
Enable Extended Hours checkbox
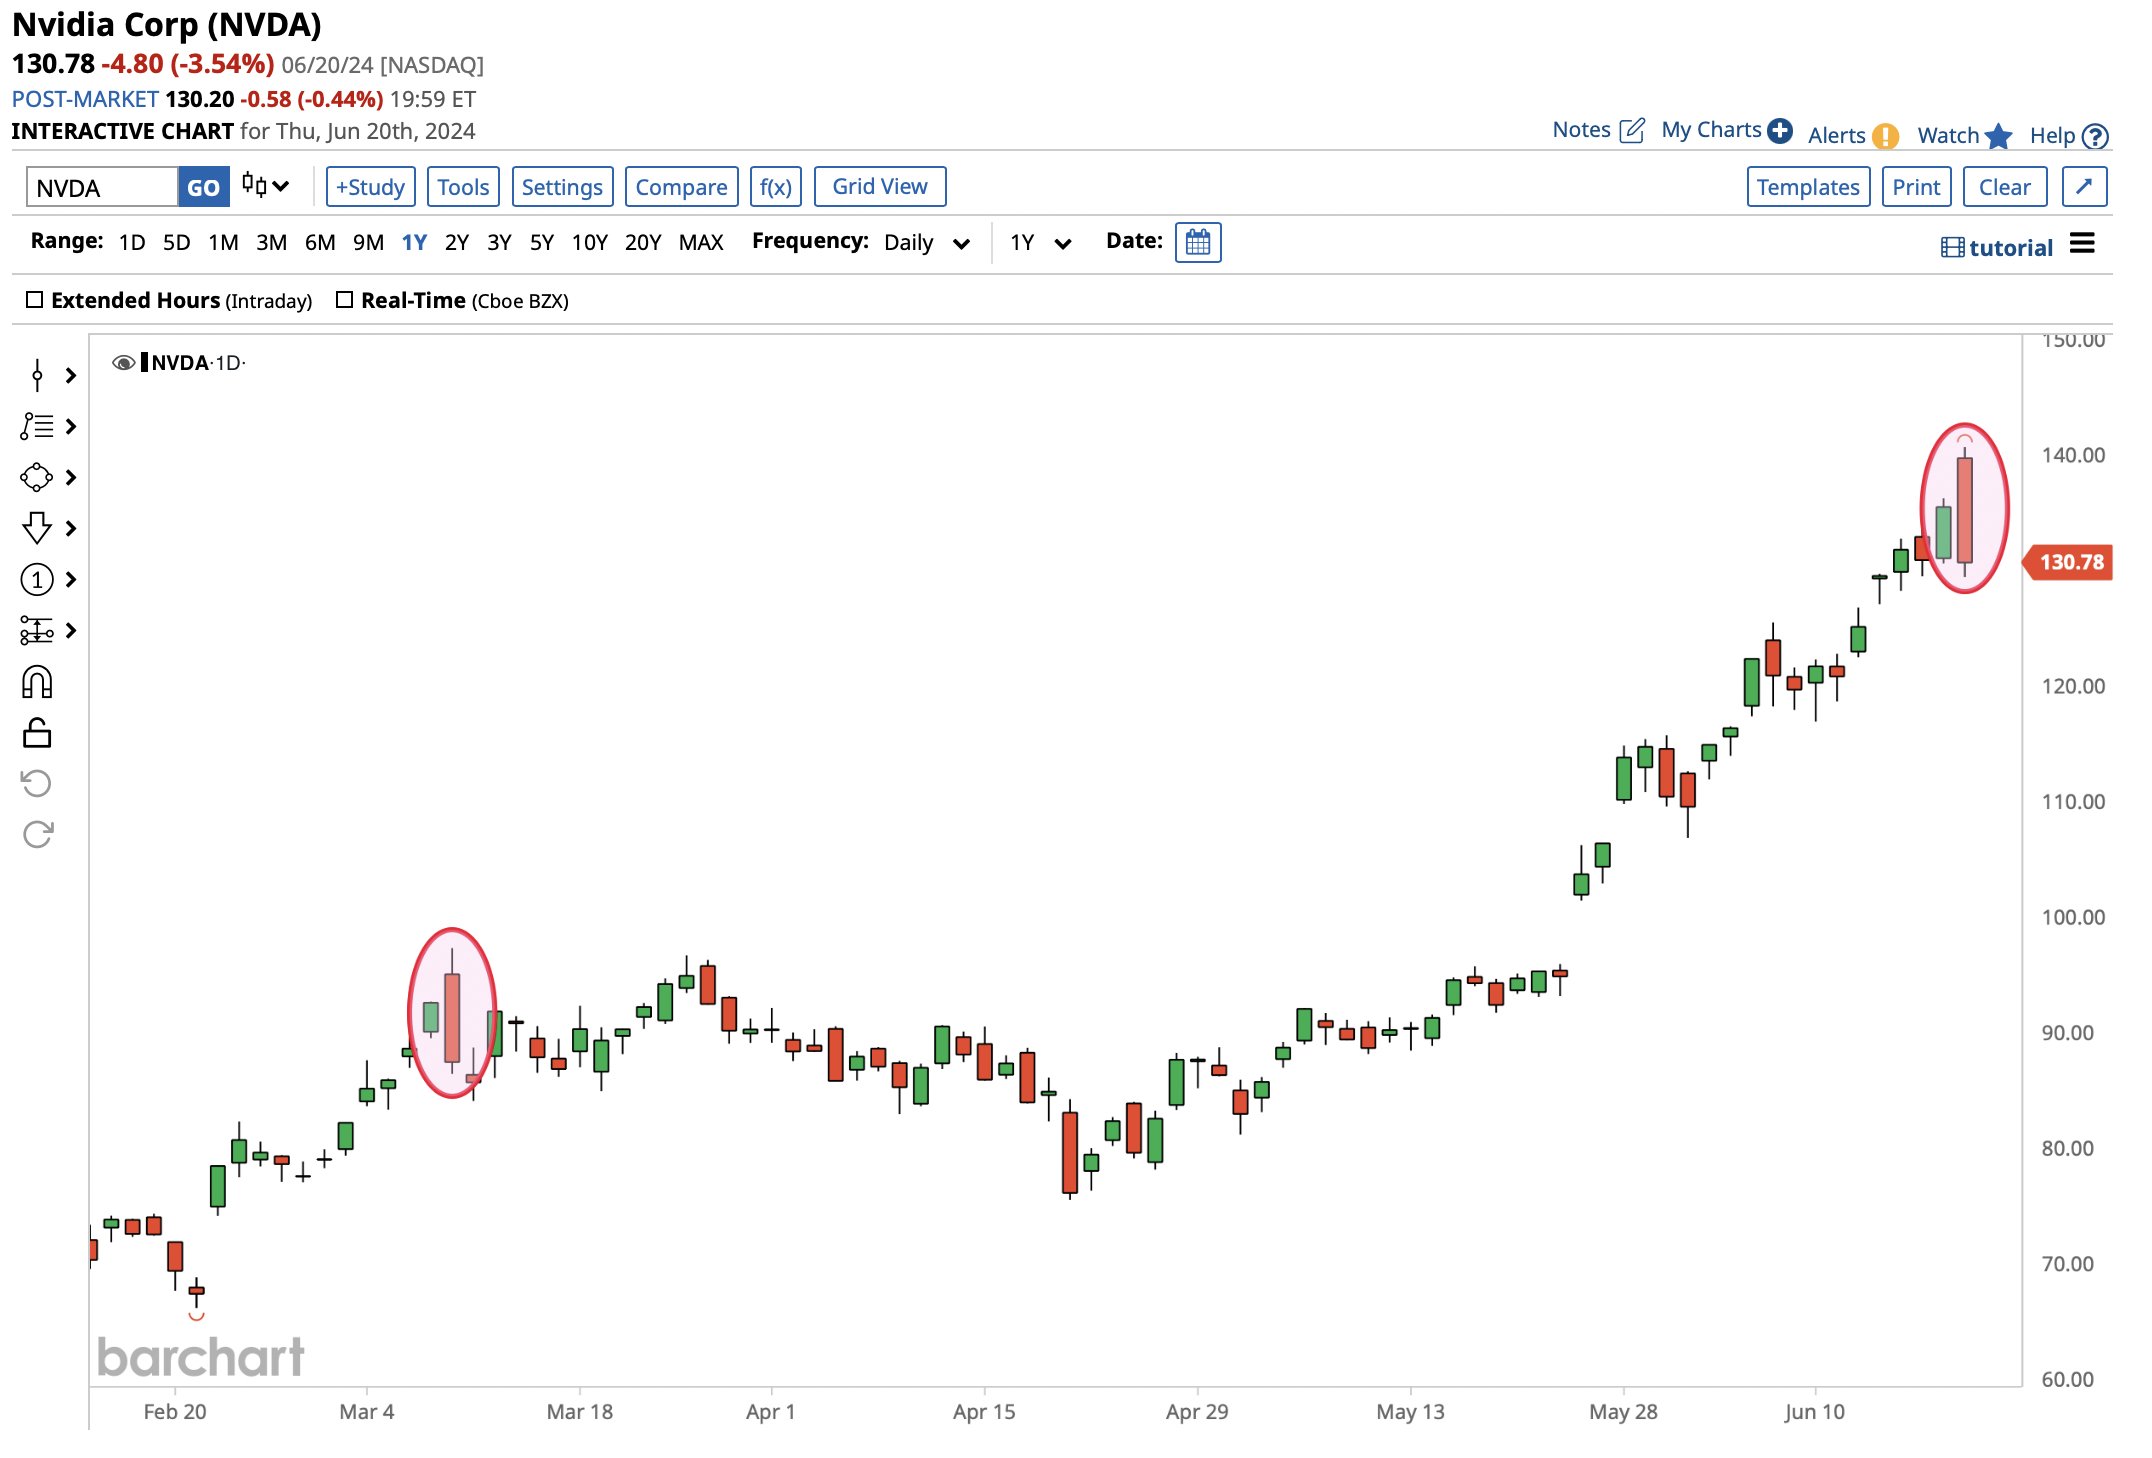coord(35,300)
